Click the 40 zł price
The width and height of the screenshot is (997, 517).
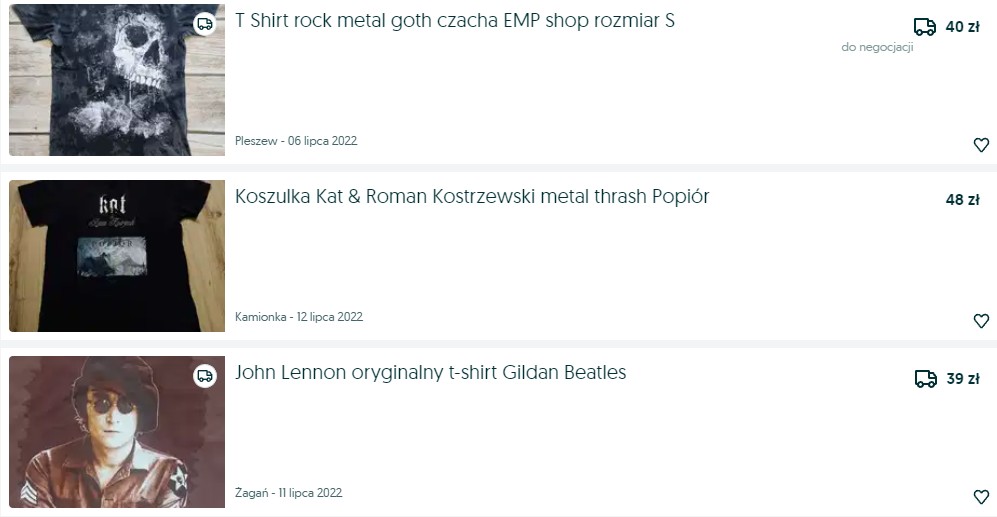tap(962, 27)
